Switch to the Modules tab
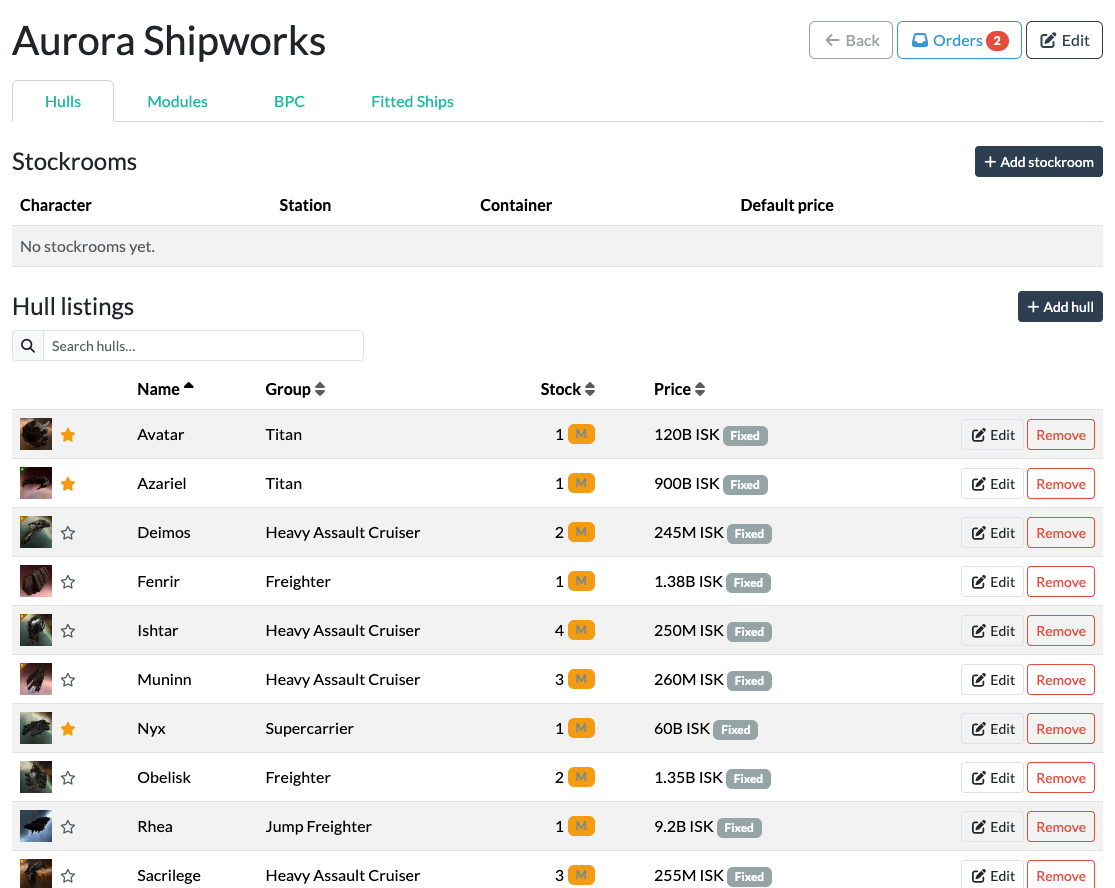This screenshot has width=1115, height=888. 177,102
